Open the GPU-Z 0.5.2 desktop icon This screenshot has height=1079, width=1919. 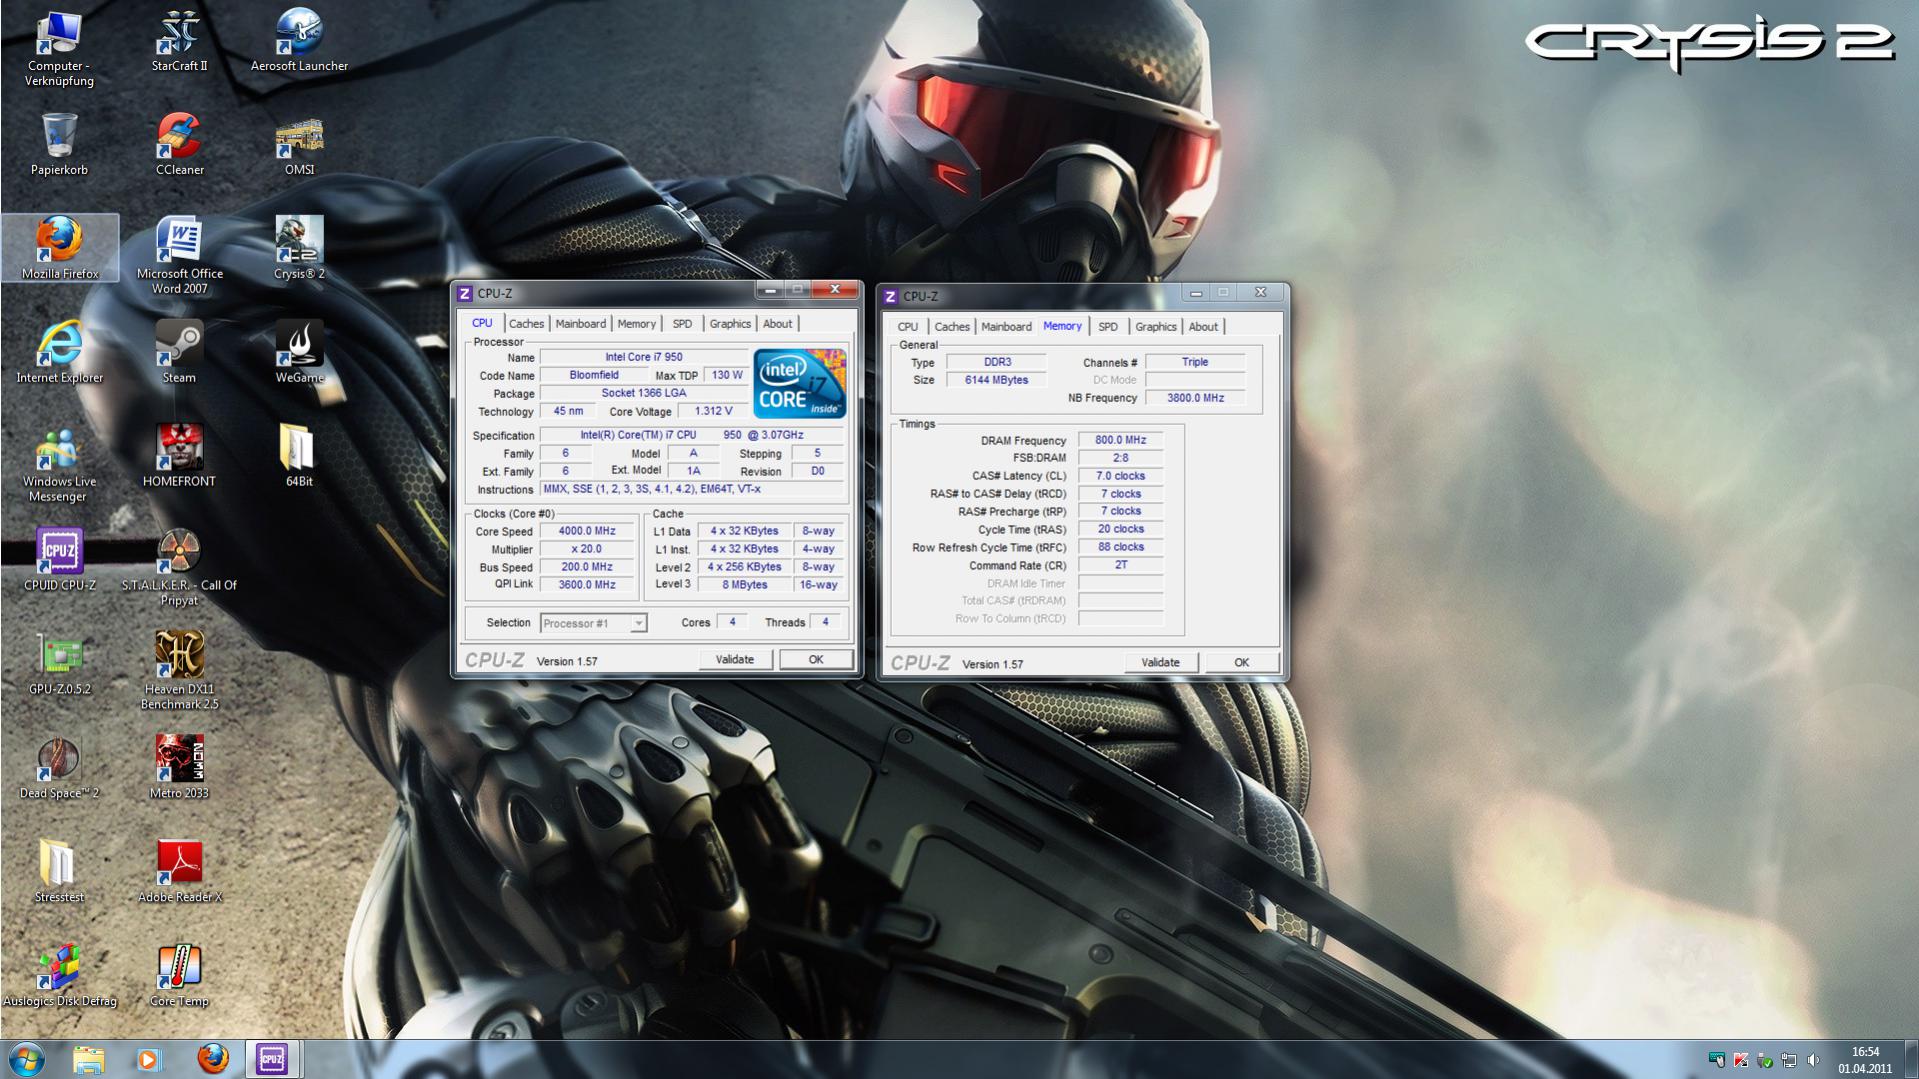(59, 664)
